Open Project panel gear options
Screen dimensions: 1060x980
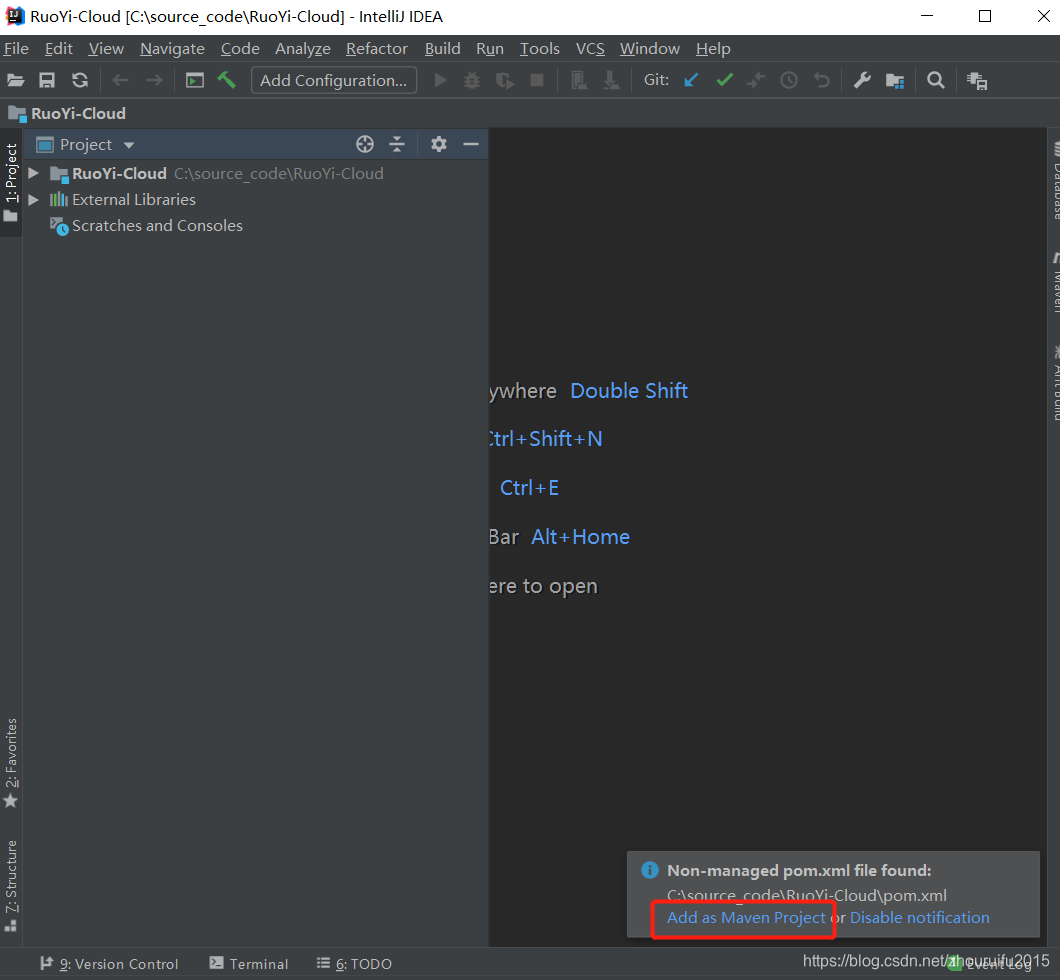(439, 144)
